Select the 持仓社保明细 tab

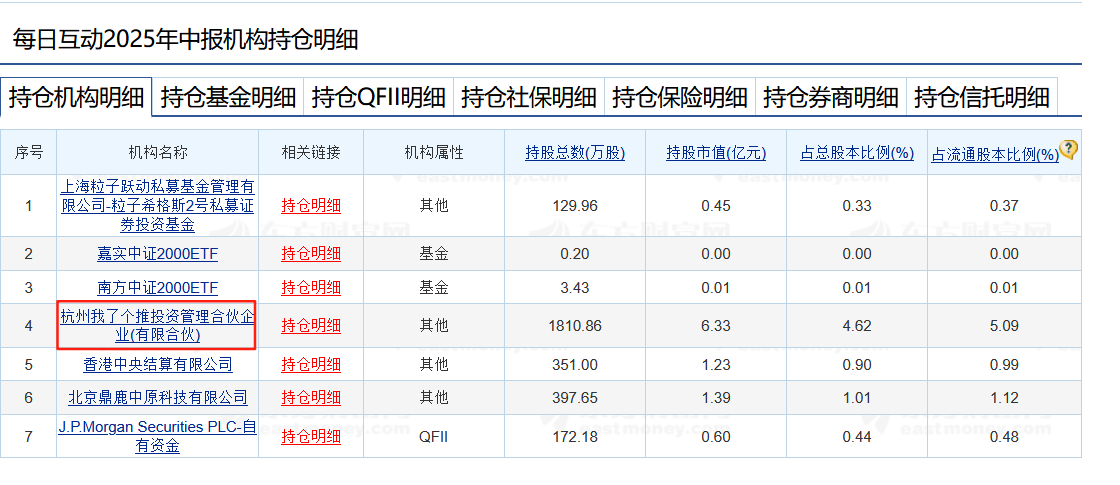point(529,97)
